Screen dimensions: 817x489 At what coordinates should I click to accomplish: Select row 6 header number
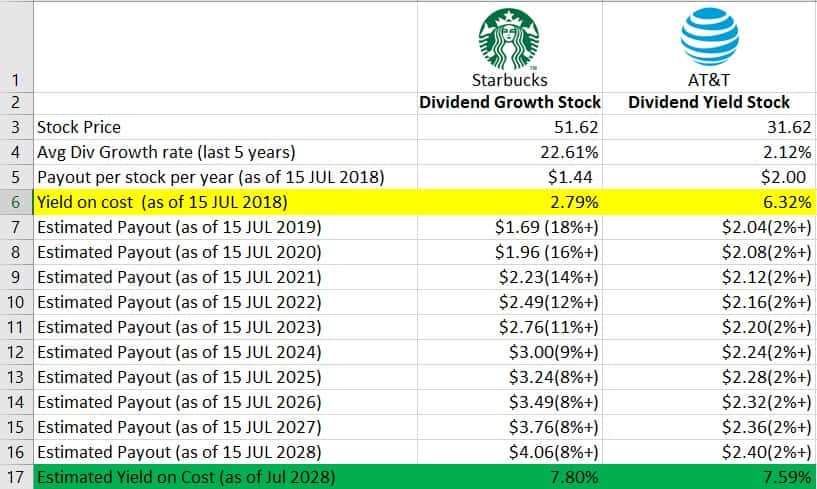point(16,203)
